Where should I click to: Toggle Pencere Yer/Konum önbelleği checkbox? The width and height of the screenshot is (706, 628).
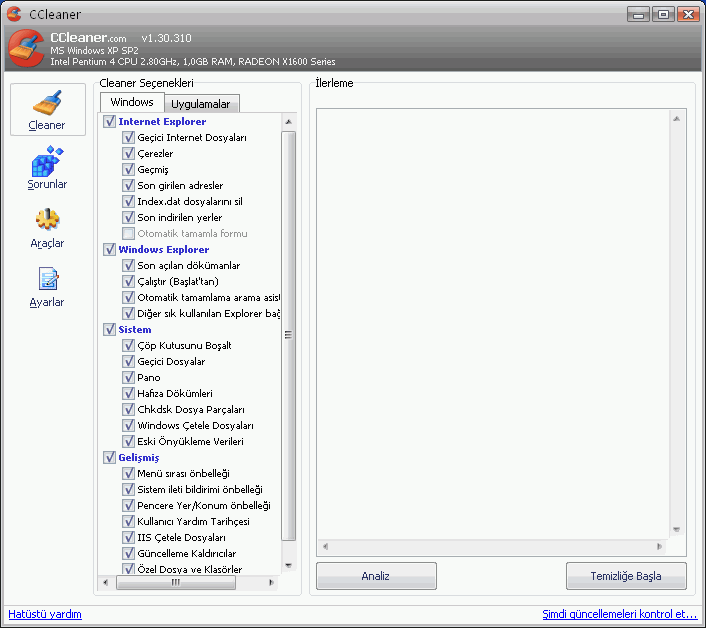[x=128, y=505]
